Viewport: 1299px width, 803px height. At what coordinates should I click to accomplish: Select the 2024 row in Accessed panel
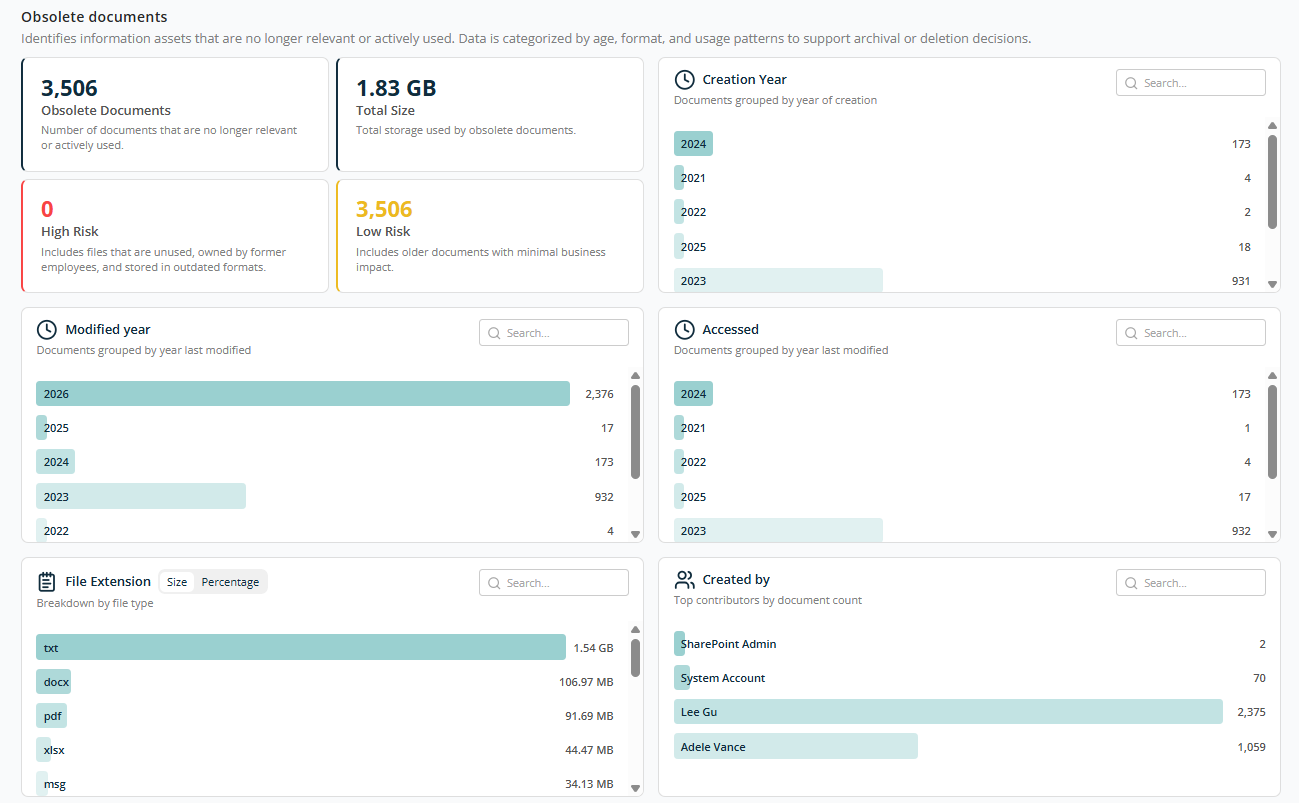click(x=962, y=394)
